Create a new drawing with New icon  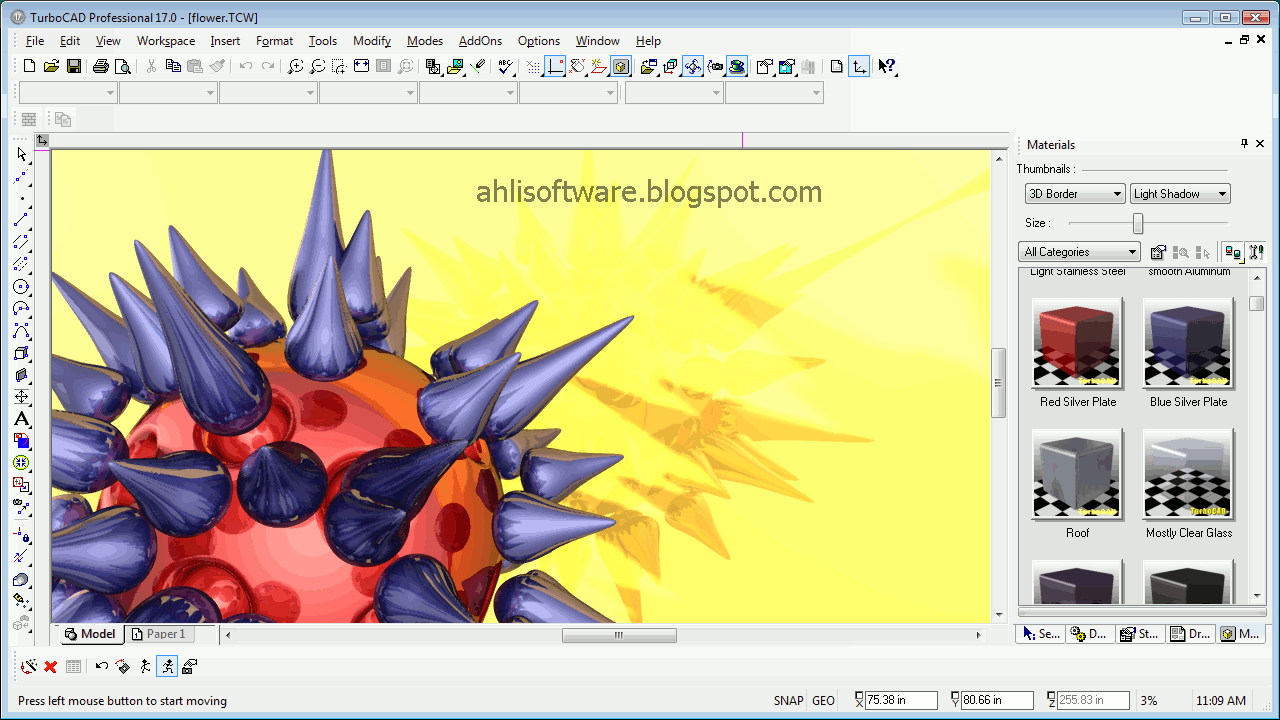point(29,67)
